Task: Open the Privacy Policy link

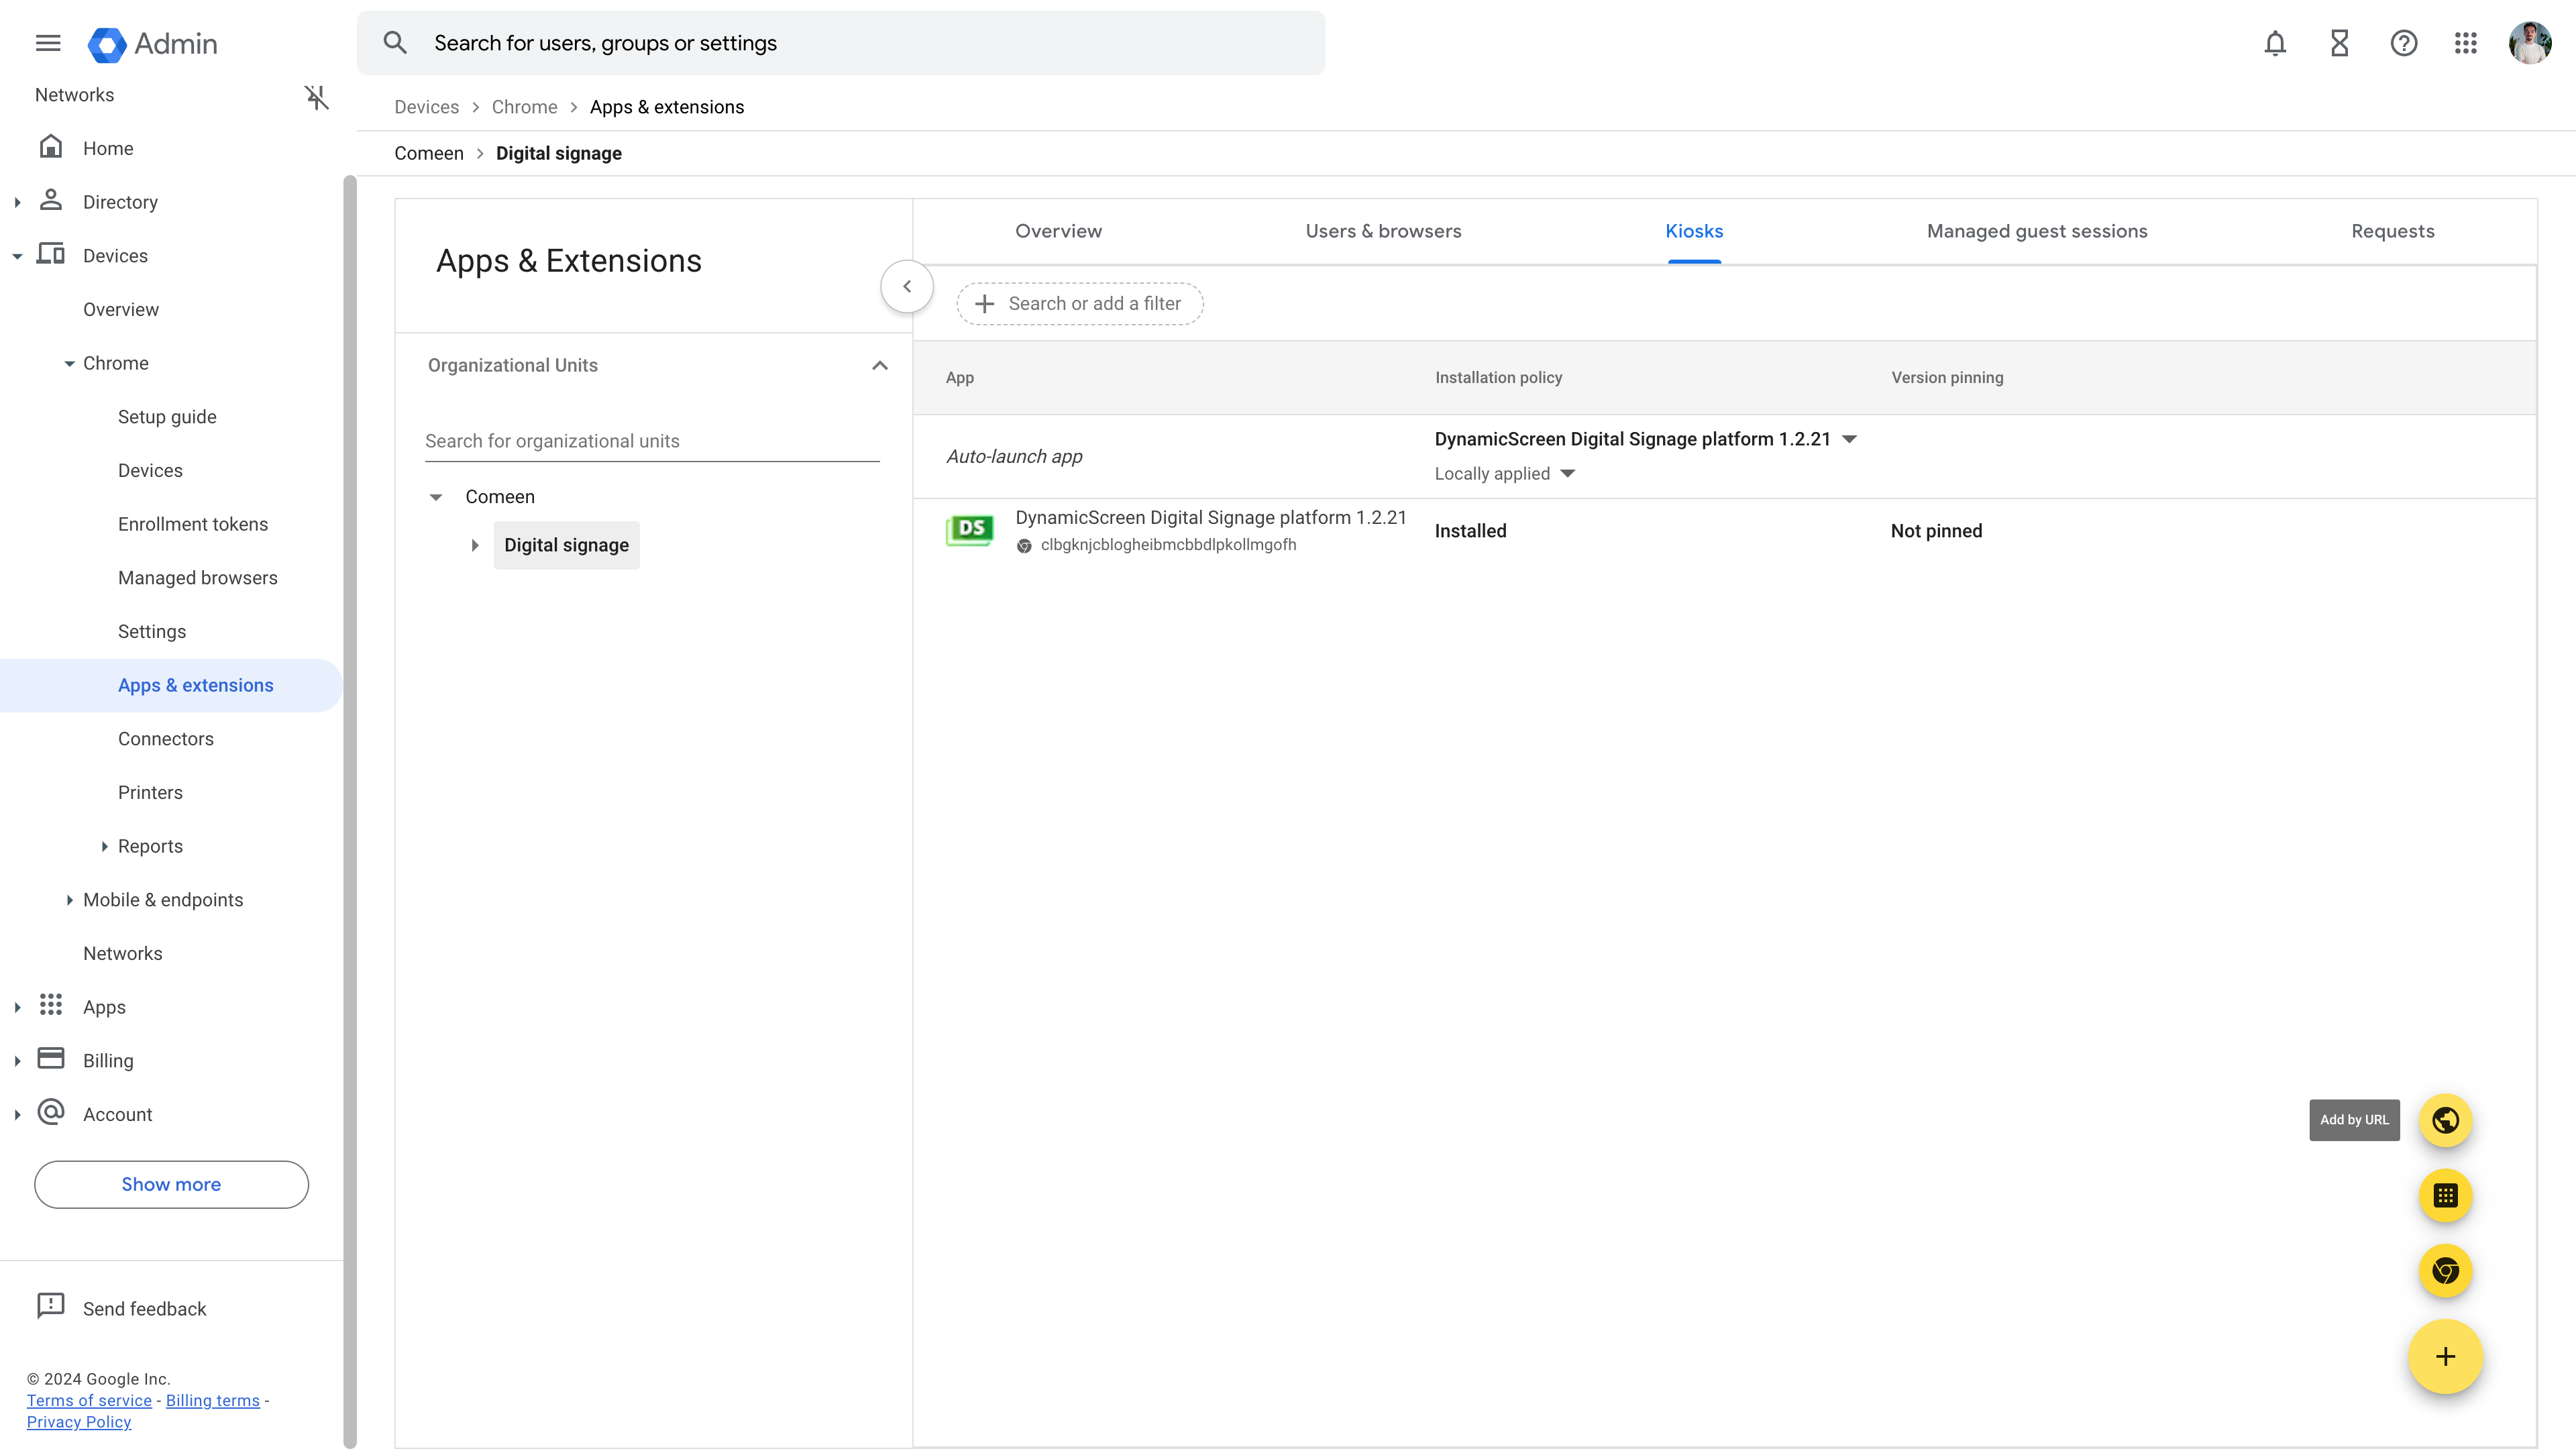Action: [79, 1422]
